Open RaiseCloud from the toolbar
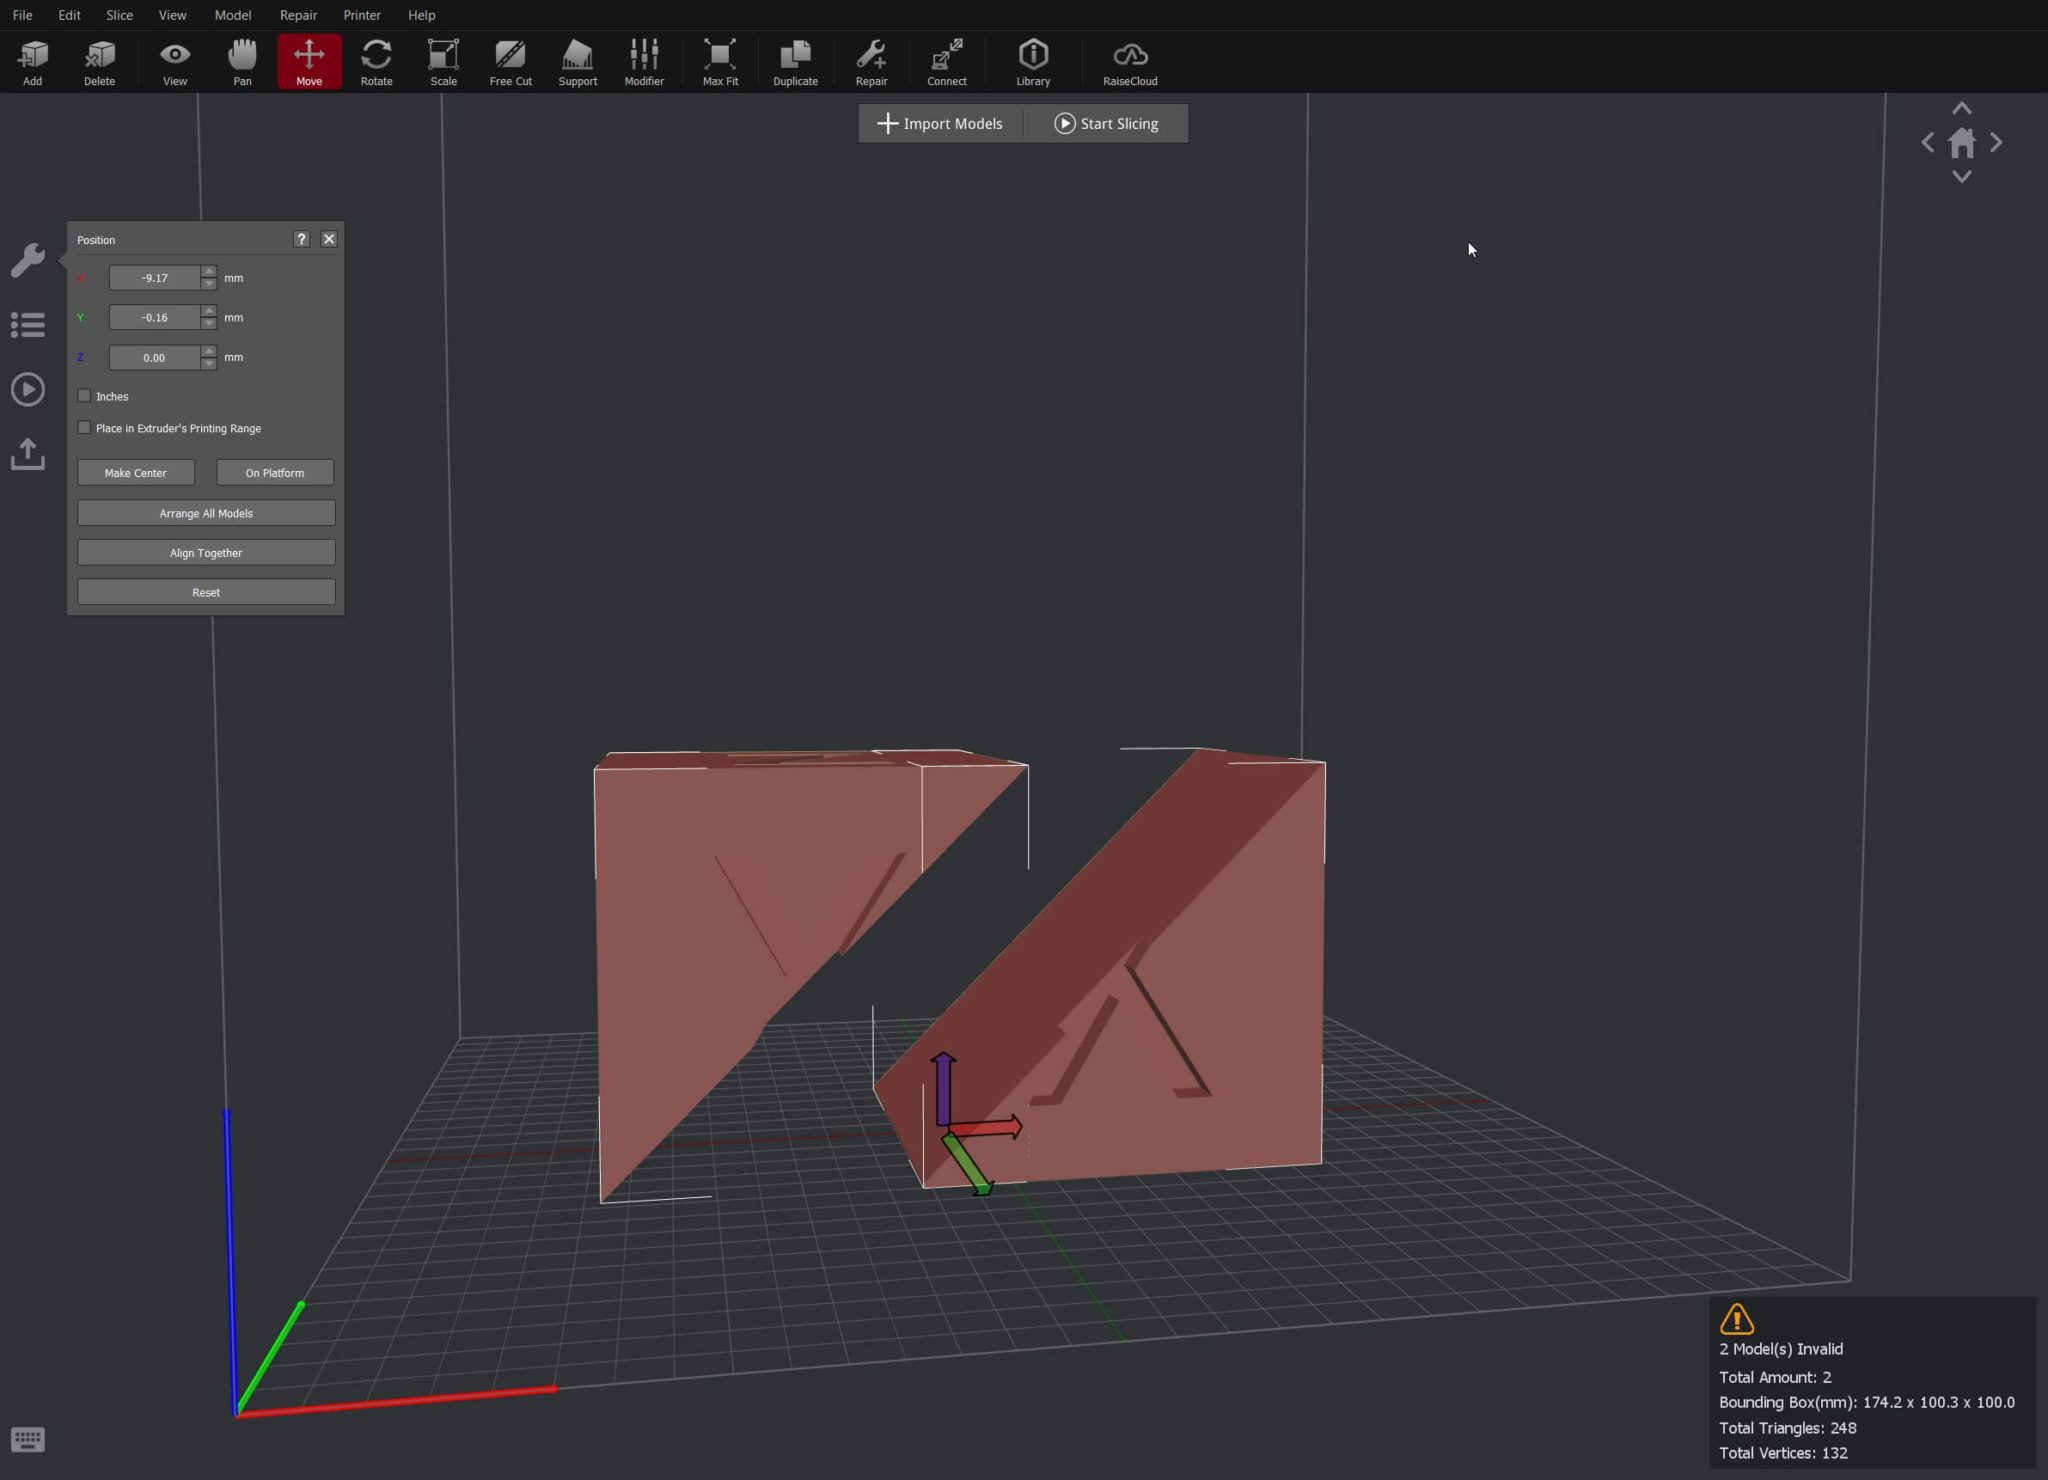 point(1128,60)
